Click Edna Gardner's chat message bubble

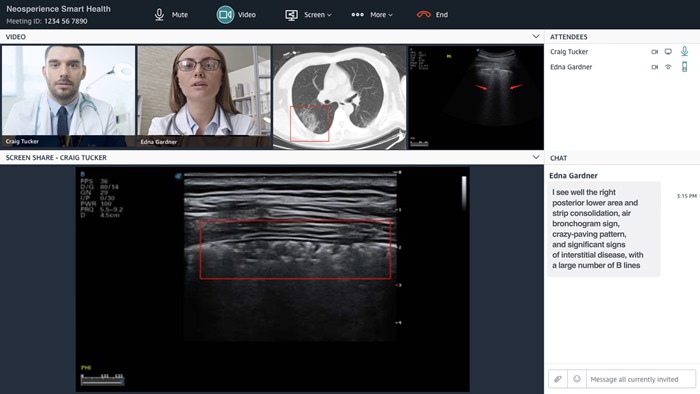pyautogui.click(x=604, y=229)
